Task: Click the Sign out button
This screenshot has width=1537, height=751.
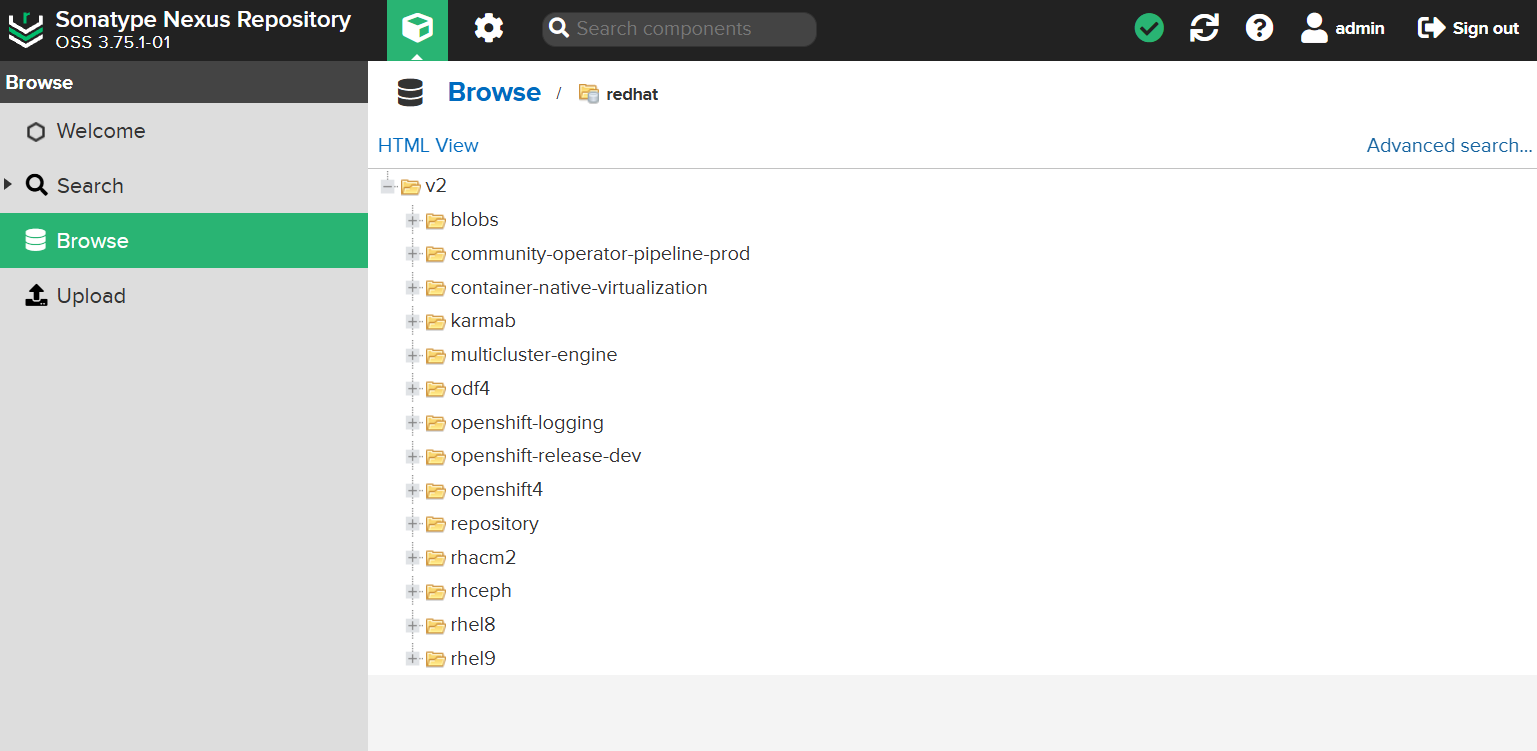Action: [x=1468, y=29]
